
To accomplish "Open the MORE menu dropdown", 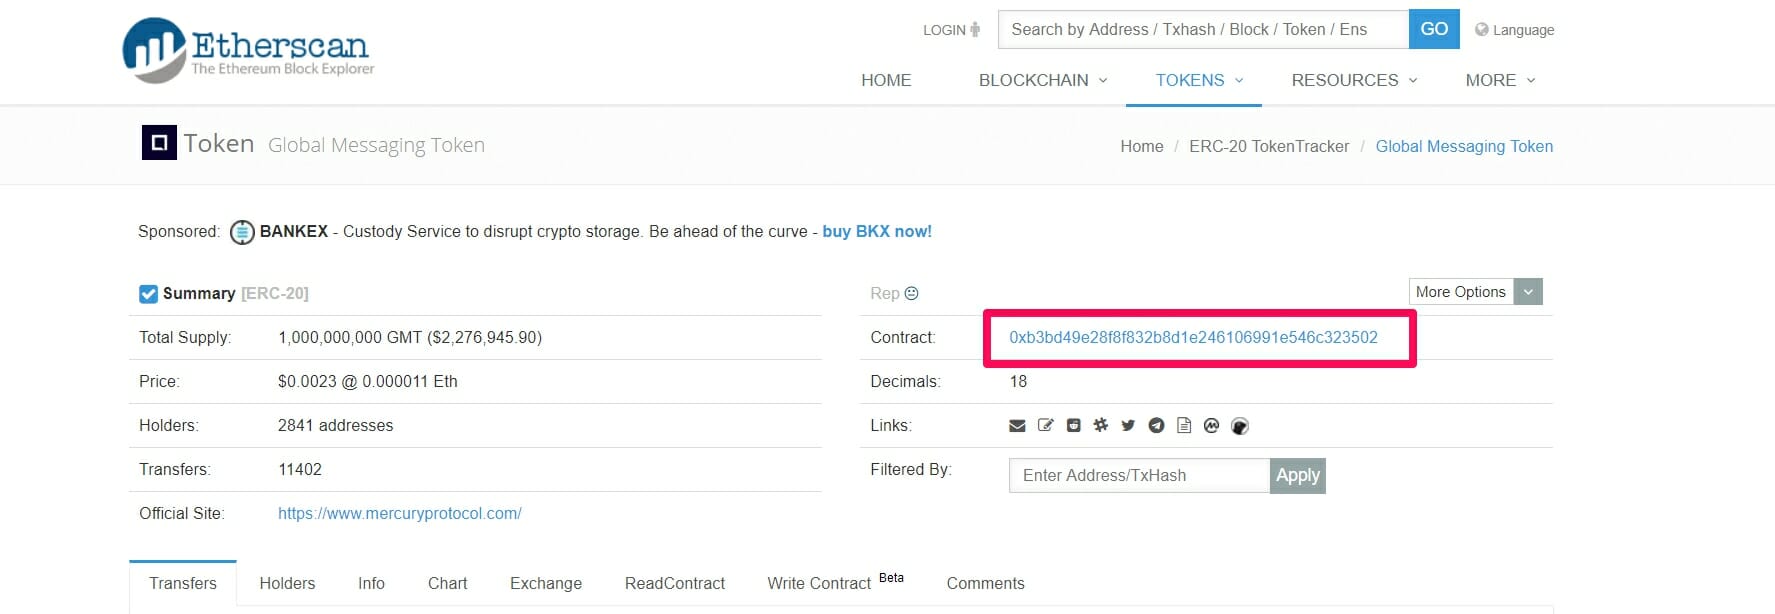I will click(x=1500, y=80).
